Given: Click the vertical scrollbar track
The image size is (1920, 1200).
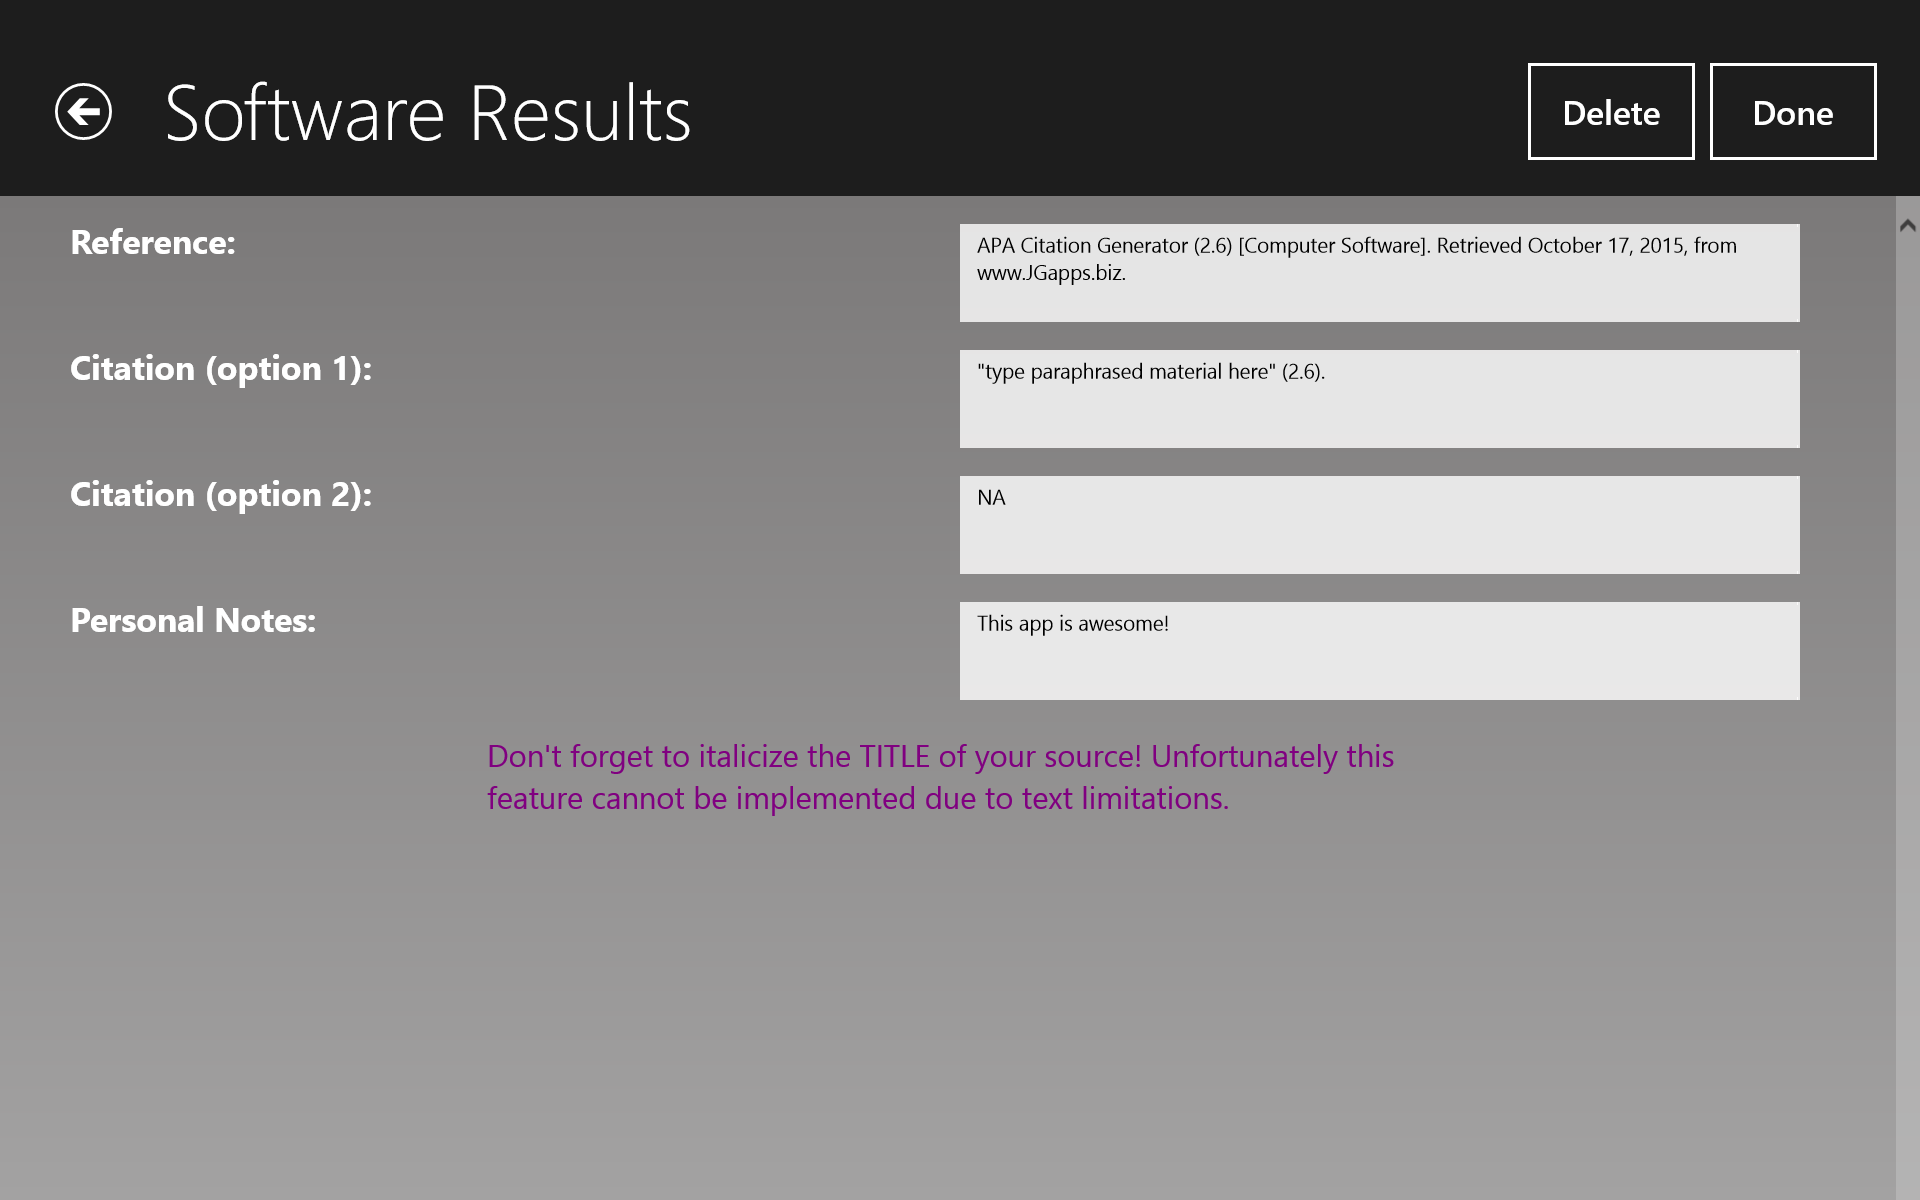Looking at the screenshot, I should coord(1907,700).
